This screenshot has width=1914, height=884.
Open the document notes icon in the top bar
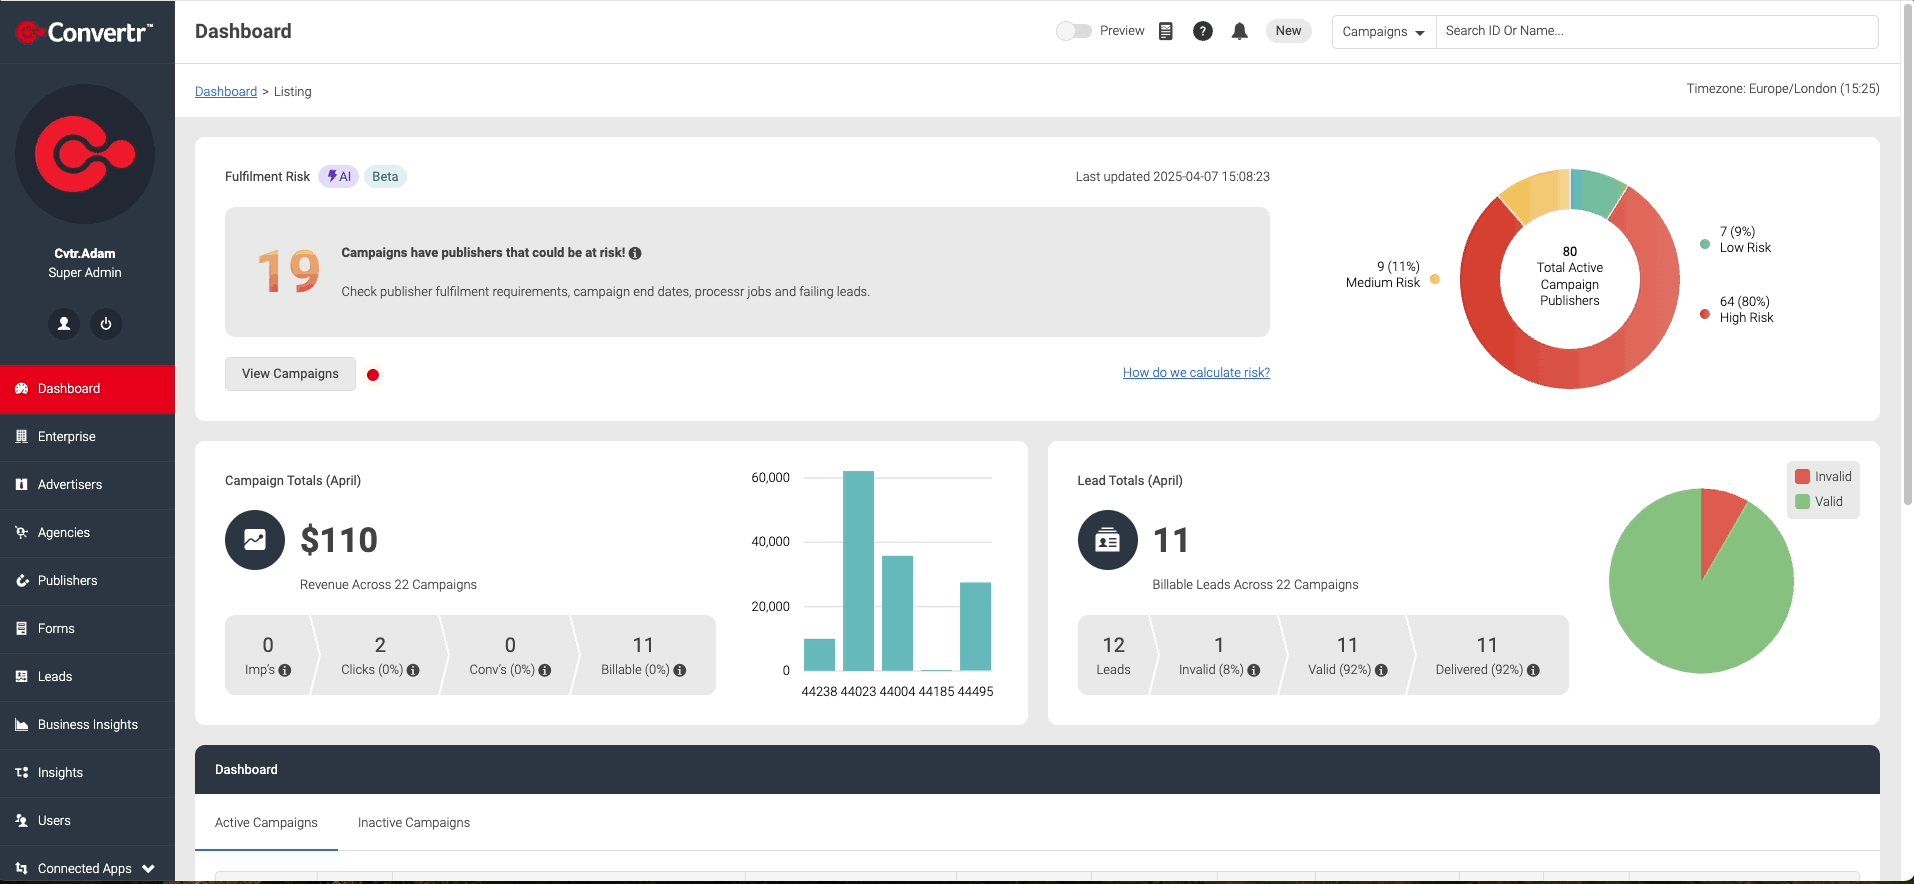[1166, 31]
